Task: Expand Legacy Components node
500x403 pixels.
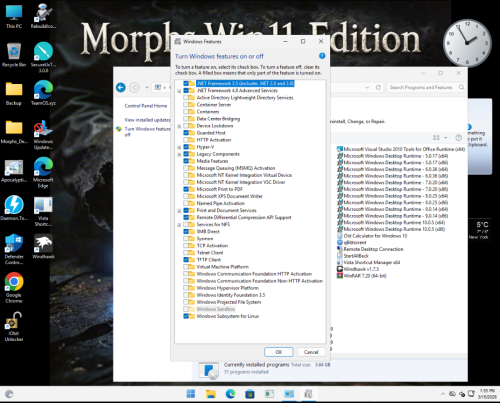Action: (179, 154)
